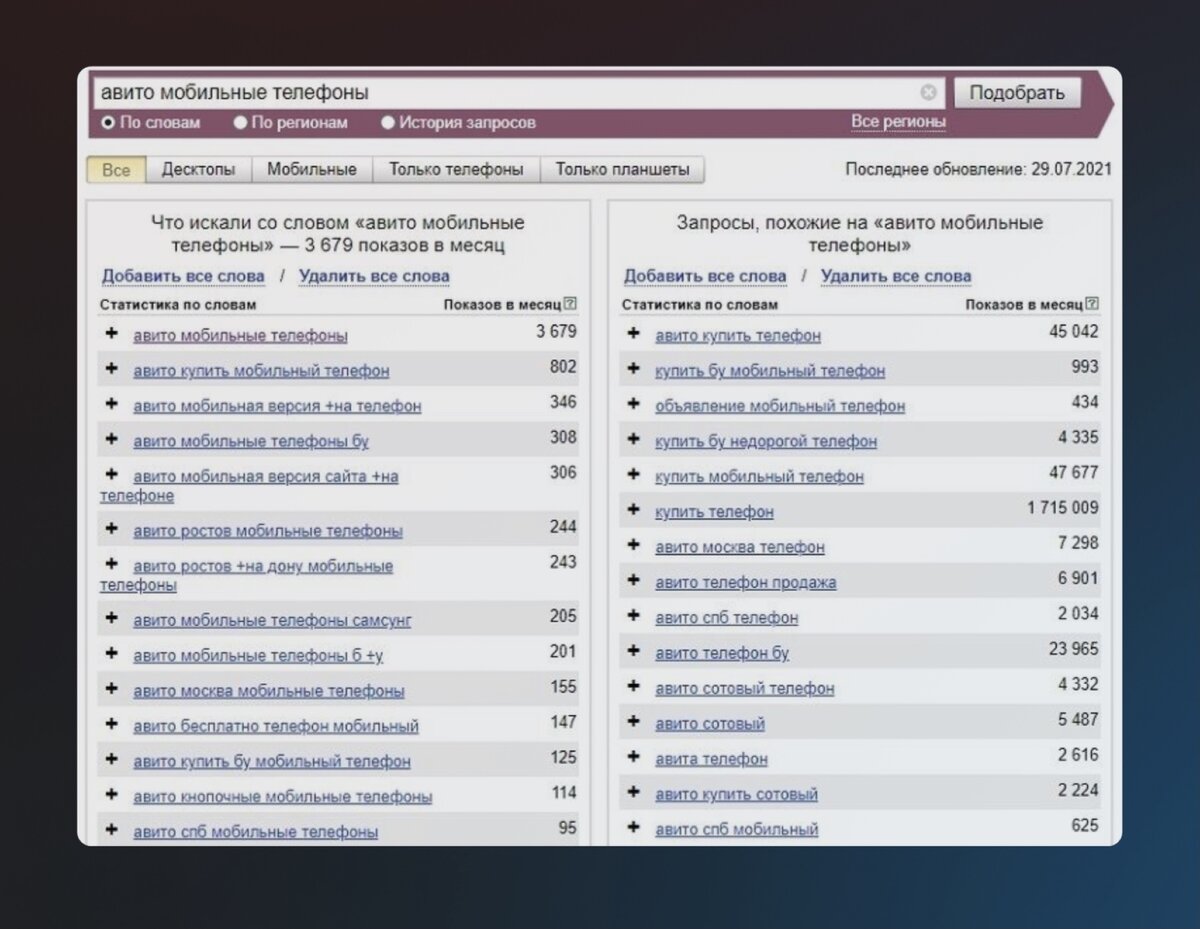Click left panel 'Добавить все слова' link

coord(183,277)
